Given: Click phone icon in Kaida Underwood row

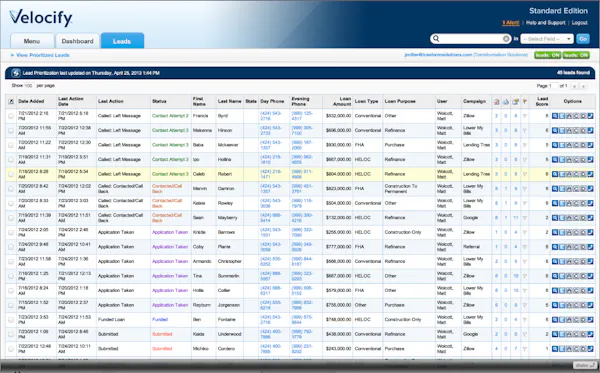Looking at the screenshot, I should coord(590,334).
